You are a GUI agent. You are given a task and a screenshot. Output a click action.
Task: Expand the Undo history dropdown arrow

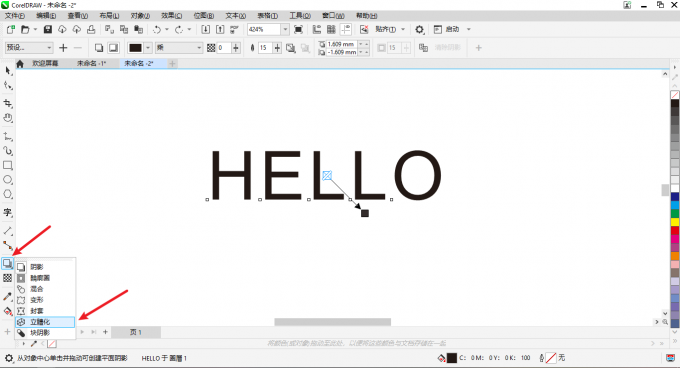[167, 29]
